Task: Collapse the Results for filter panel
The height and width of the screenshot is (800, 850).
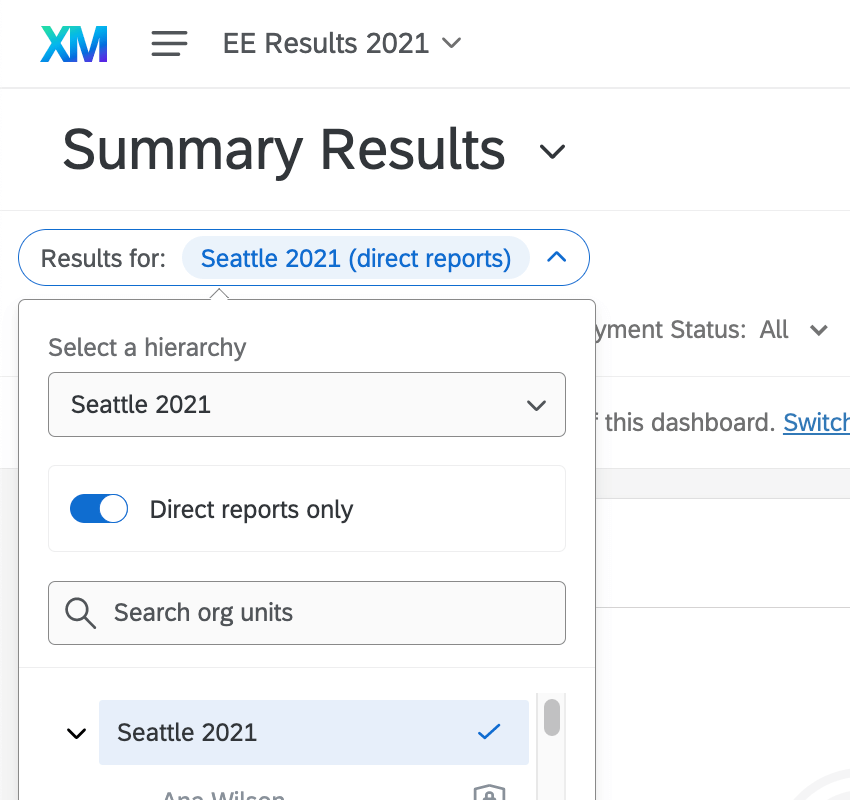Action: click(x=557, y=257)
